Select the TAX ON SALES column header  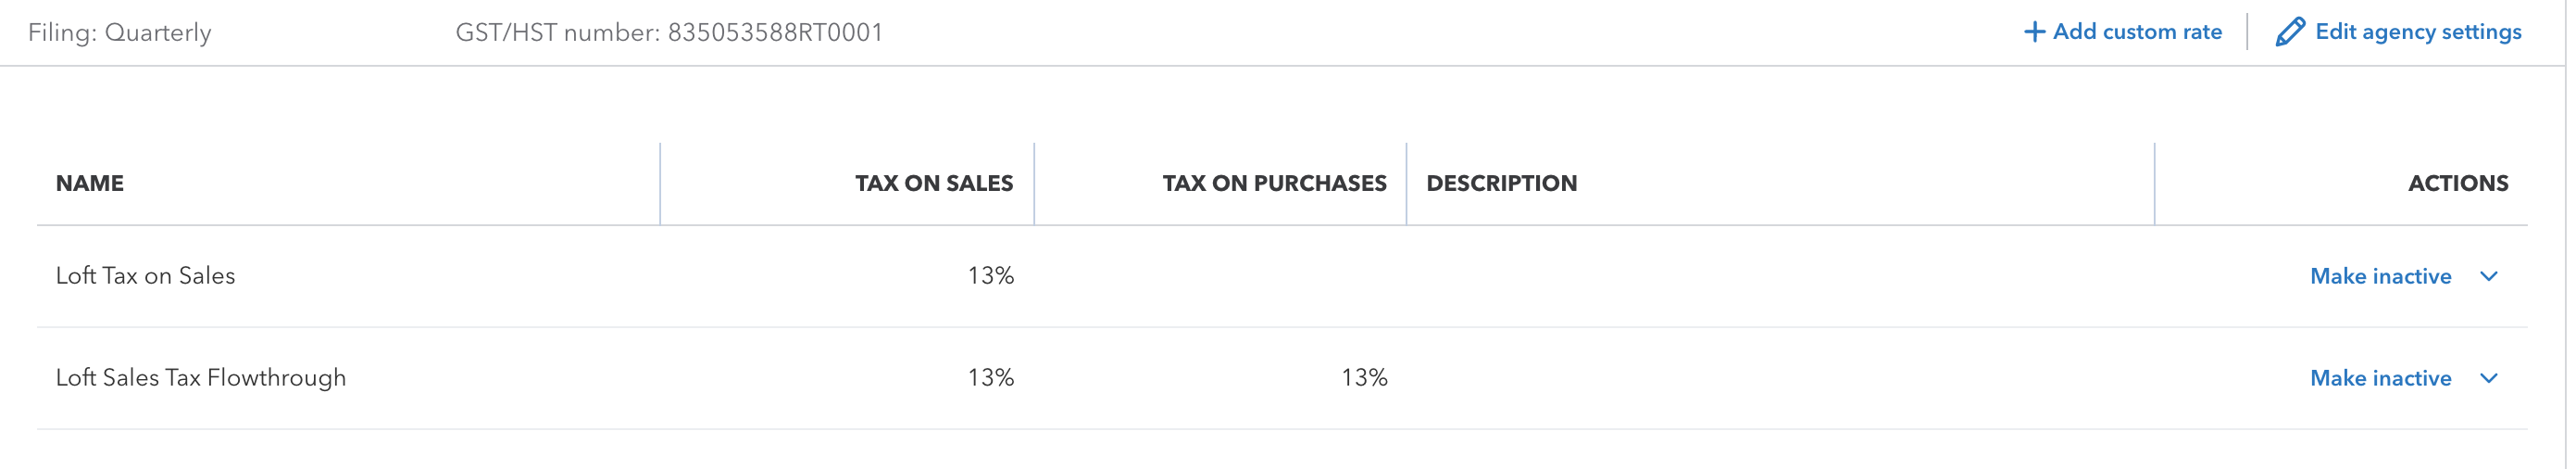click(933, 183)
